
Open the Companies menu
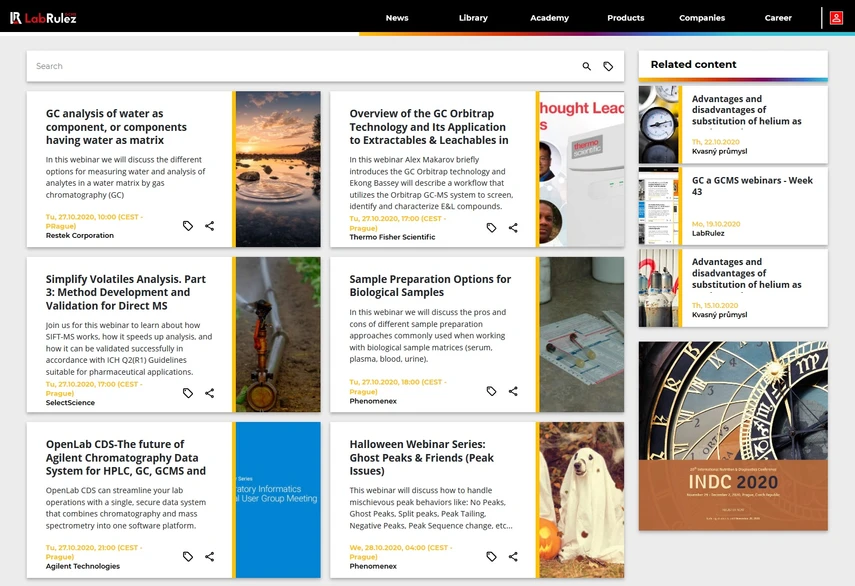702,18
